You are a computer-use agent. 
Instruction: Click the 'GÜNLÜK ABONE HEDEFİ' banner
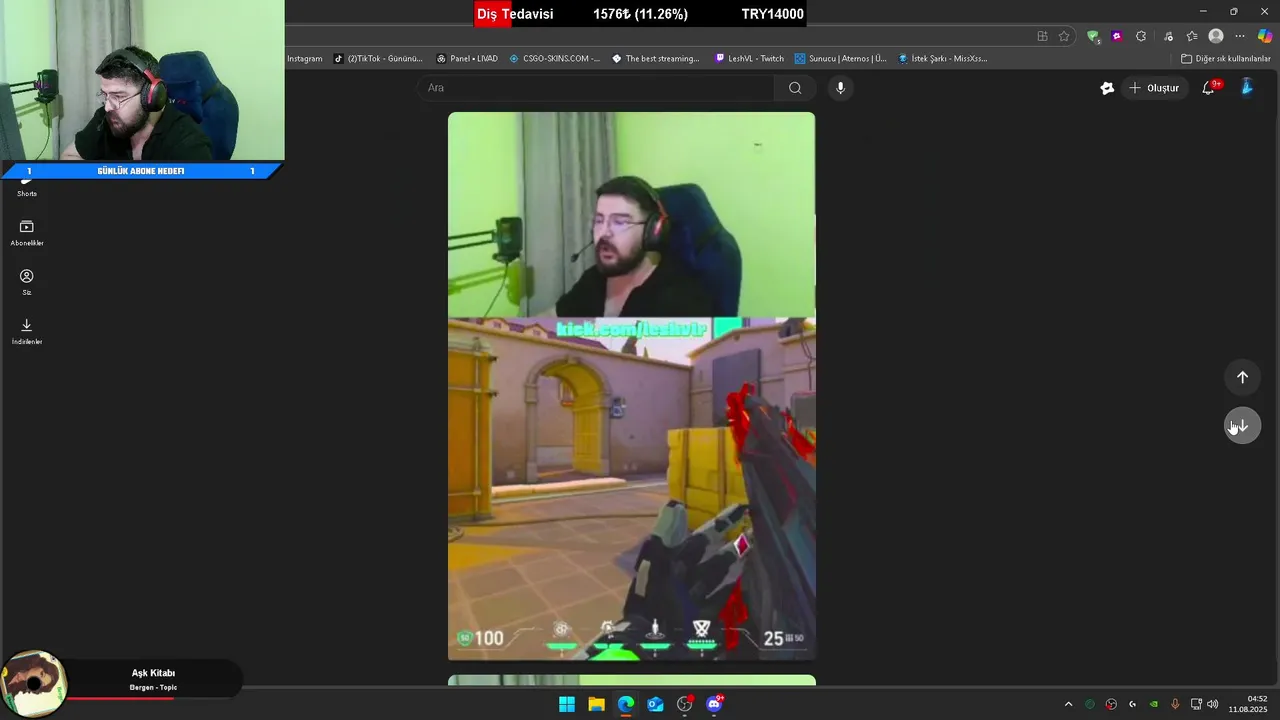click(x=141, y=171)
